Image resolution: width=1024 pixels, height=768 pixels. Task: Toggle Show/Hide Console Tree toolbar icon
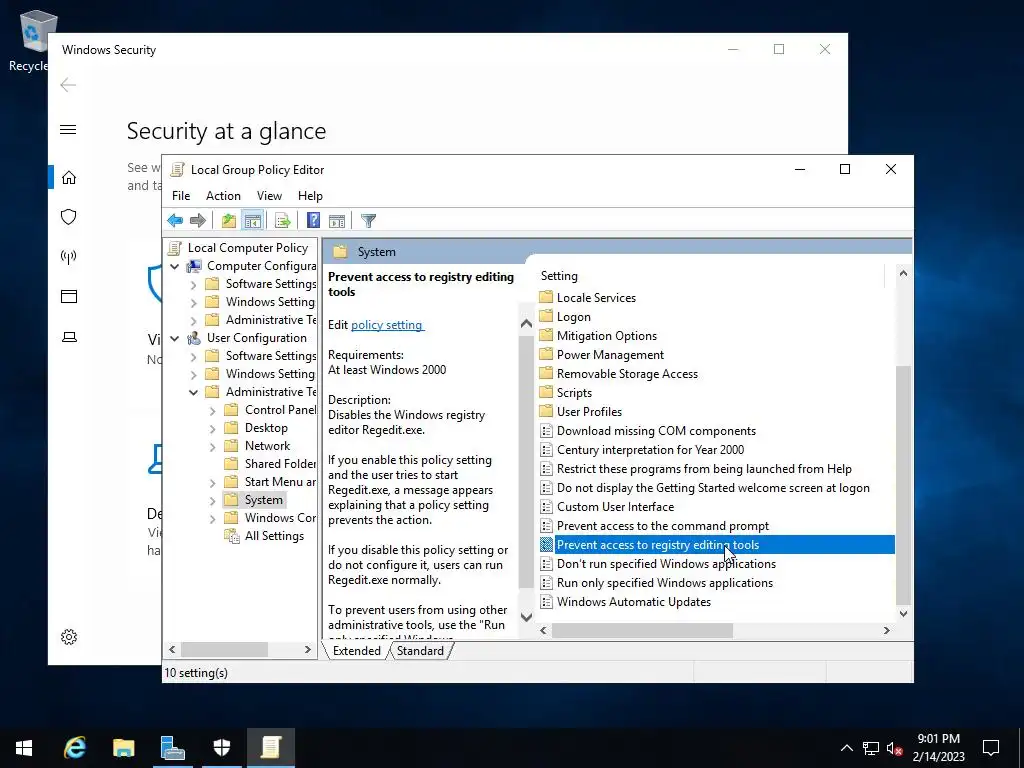(x=252, y=221)
